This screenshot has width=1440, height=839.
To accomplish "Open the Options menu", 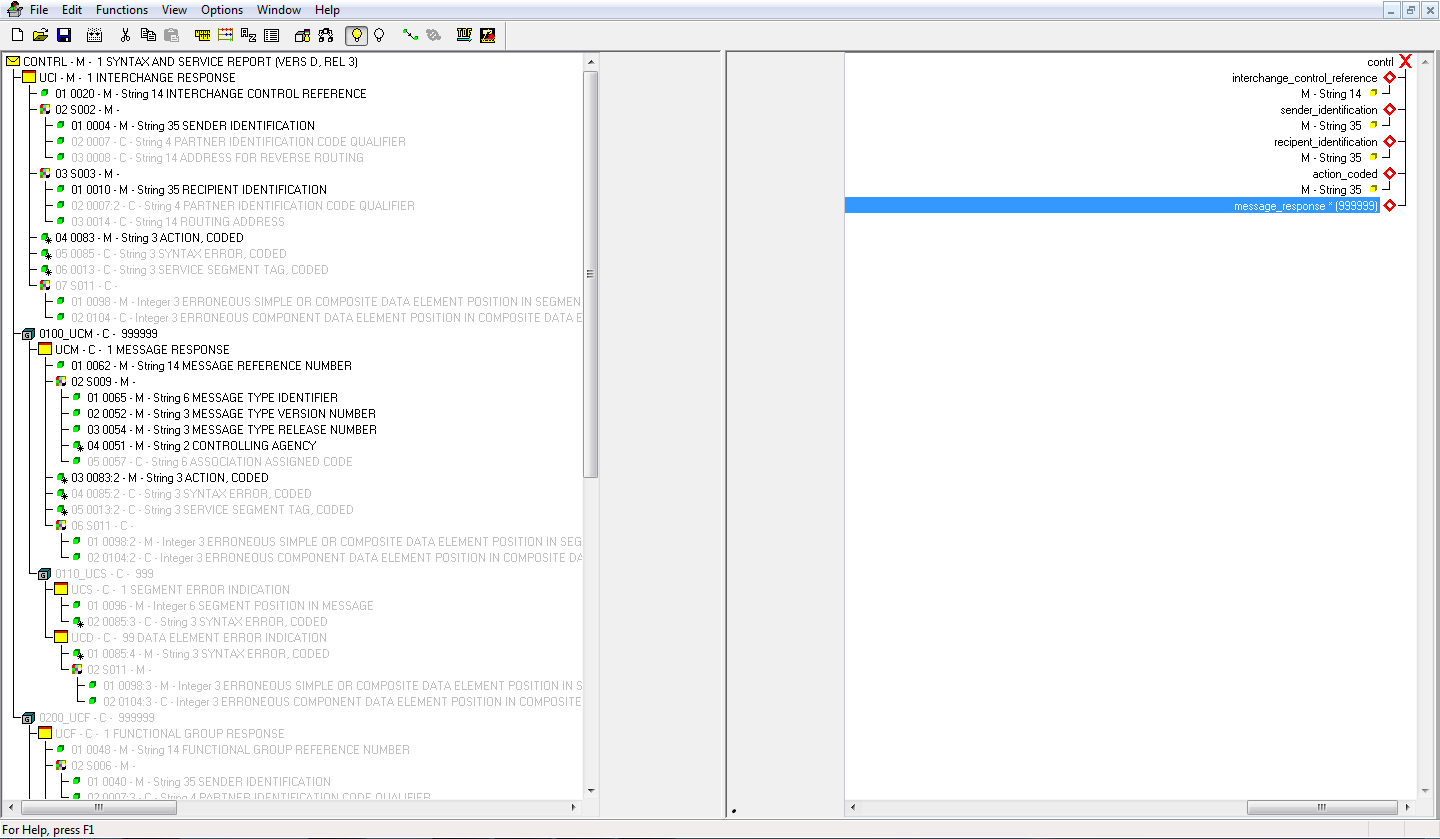I will pos(221,10).
